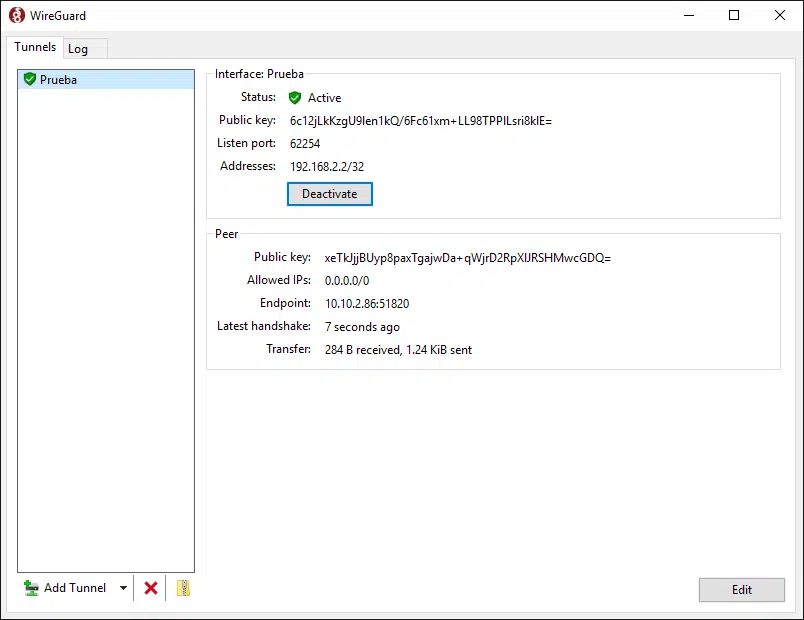Maximize the WireGuard window
Image resolution: width=804 pixels, height=620 pixels.
point(734,15)
